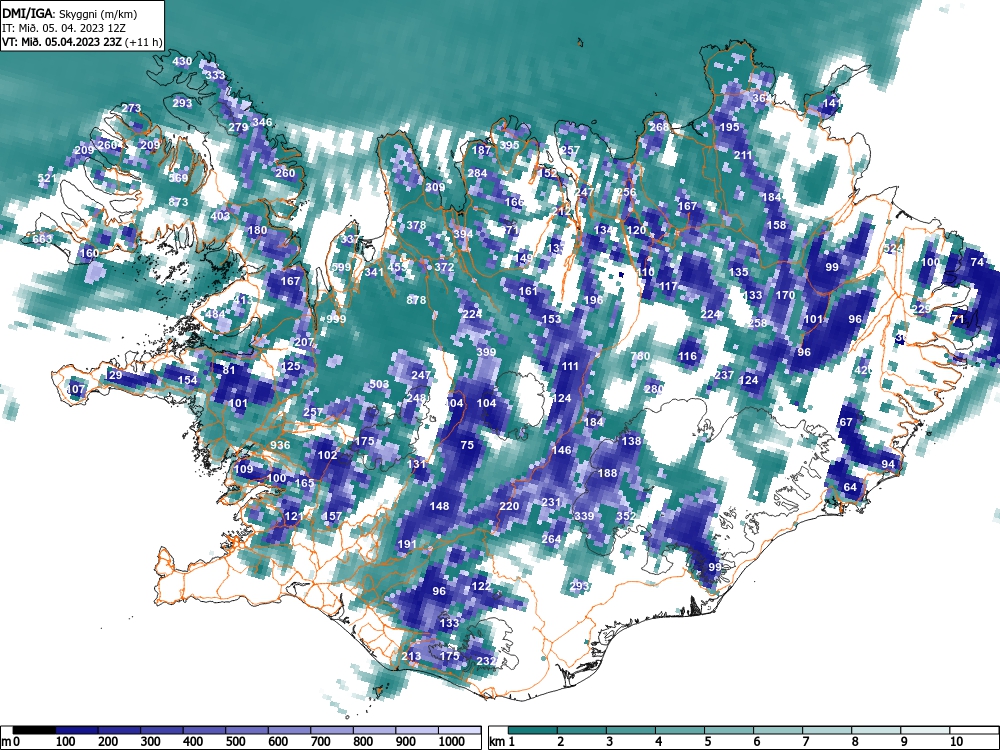Pick the dark teal 1–2 km legend swatch
The height and width of the screenshot is (750, 1000).
(533, 730)
